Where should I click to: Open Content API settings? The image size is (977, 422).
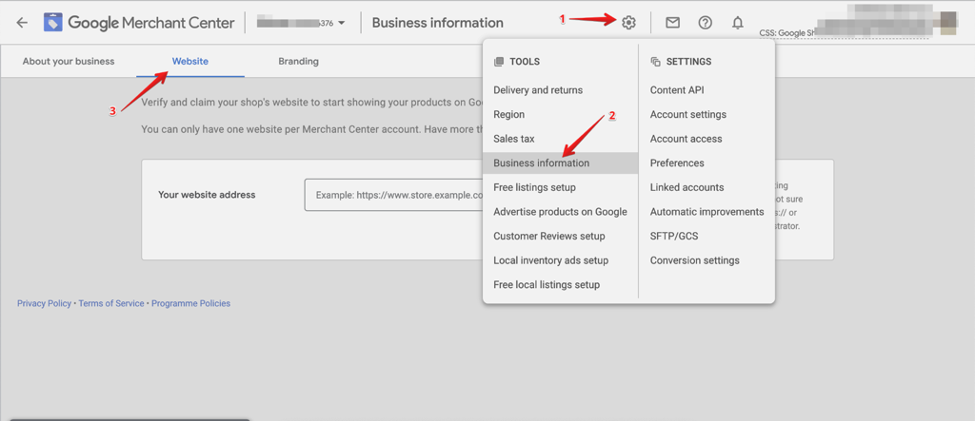coord(677,90)
